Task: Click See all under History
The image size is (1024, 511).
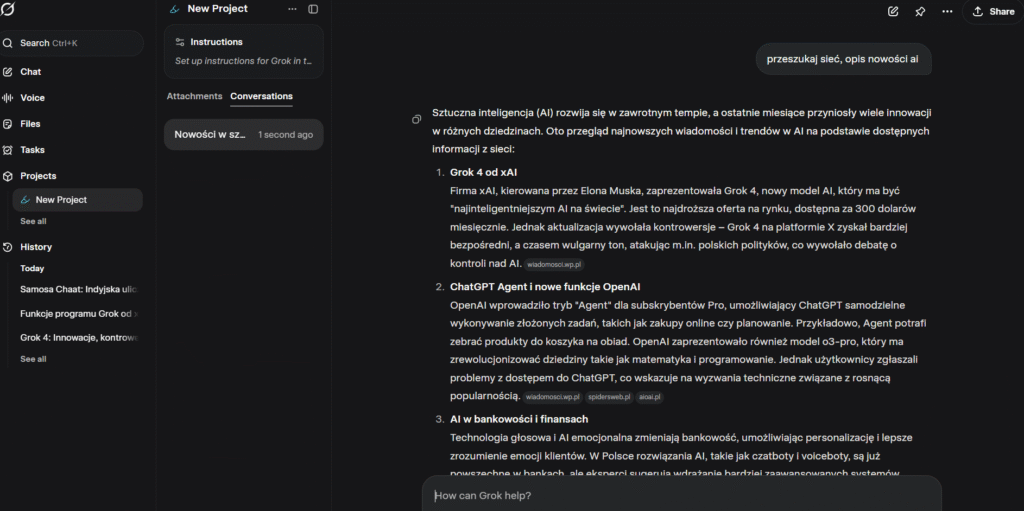Action: (x=33, y=359)
